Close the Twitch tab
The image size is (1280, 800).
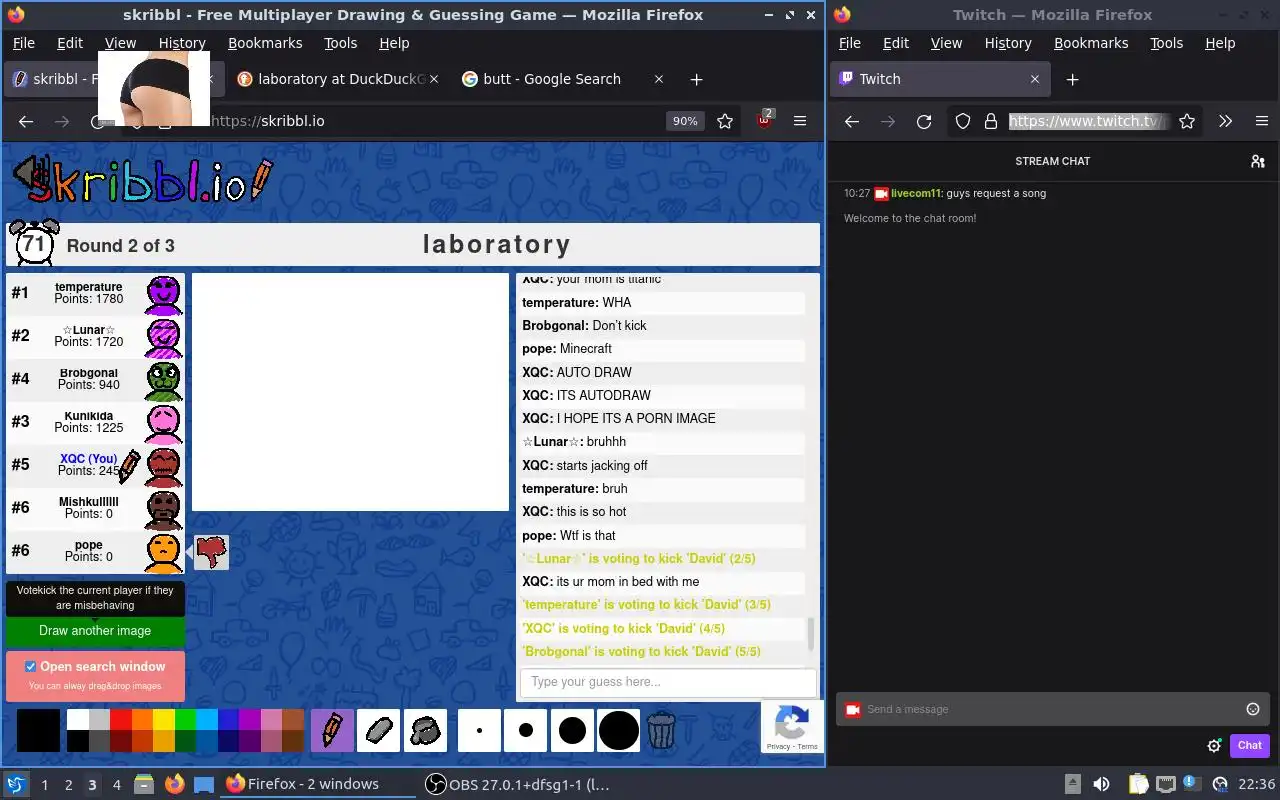(1034, 79)
